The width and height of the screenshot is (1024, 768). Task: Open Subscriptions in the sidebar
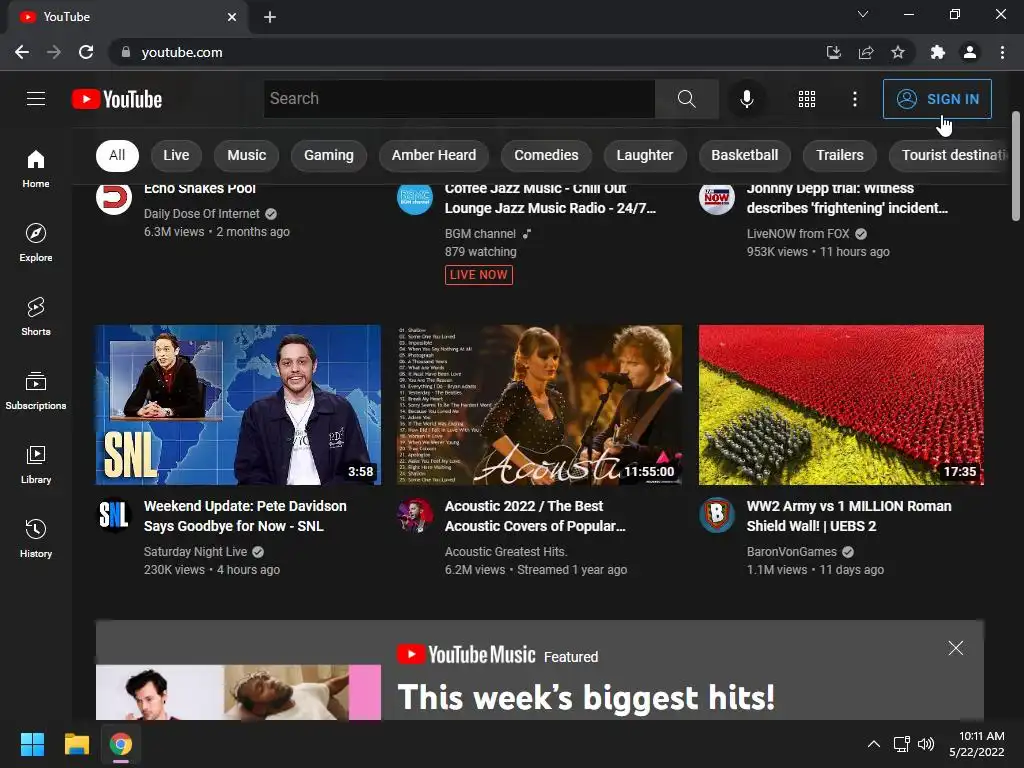36,390
